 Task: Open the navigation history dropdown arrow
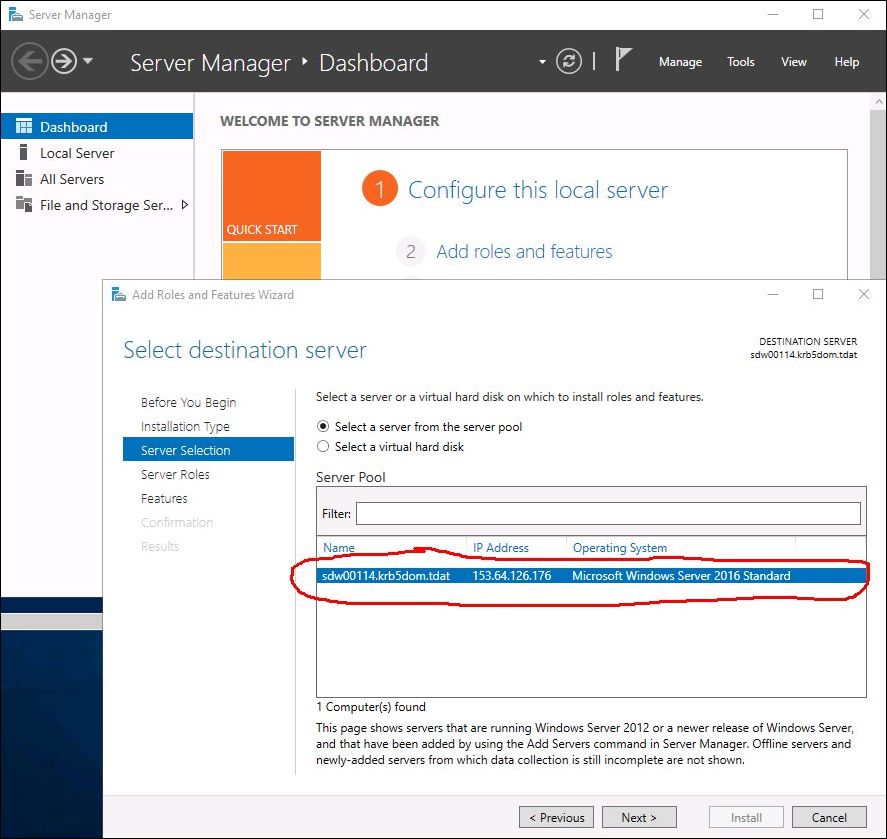[88, 60]
